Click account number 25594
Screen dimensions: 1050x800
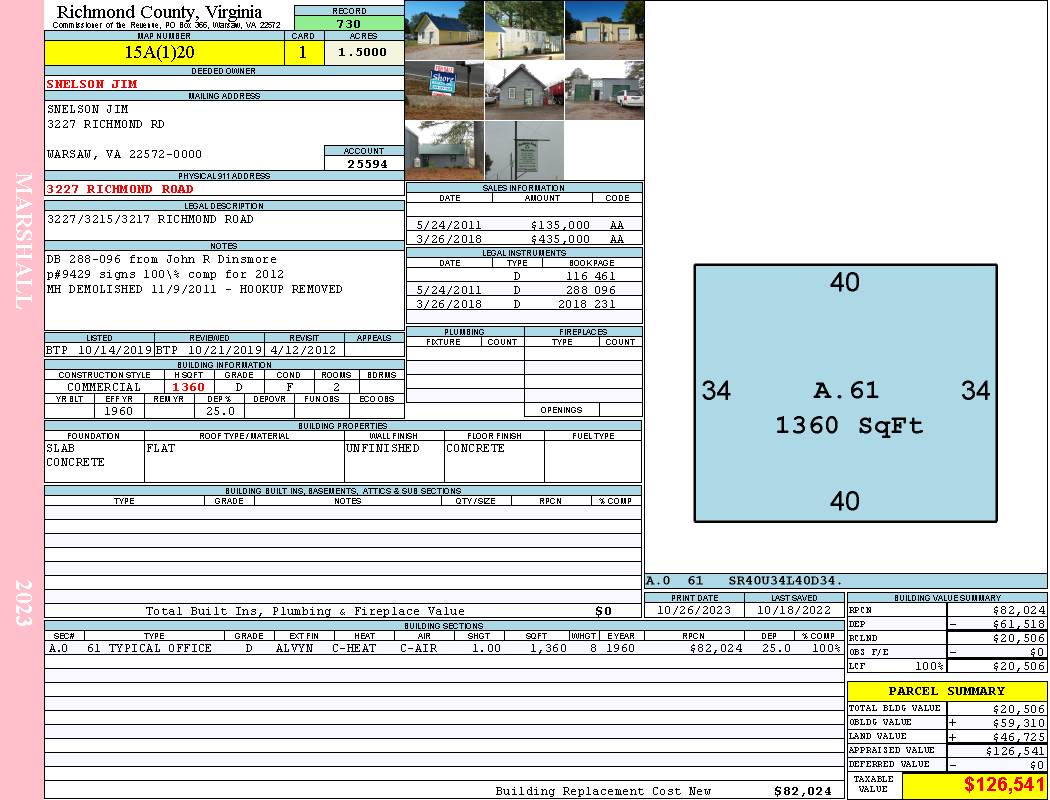(x=367, y=164)
